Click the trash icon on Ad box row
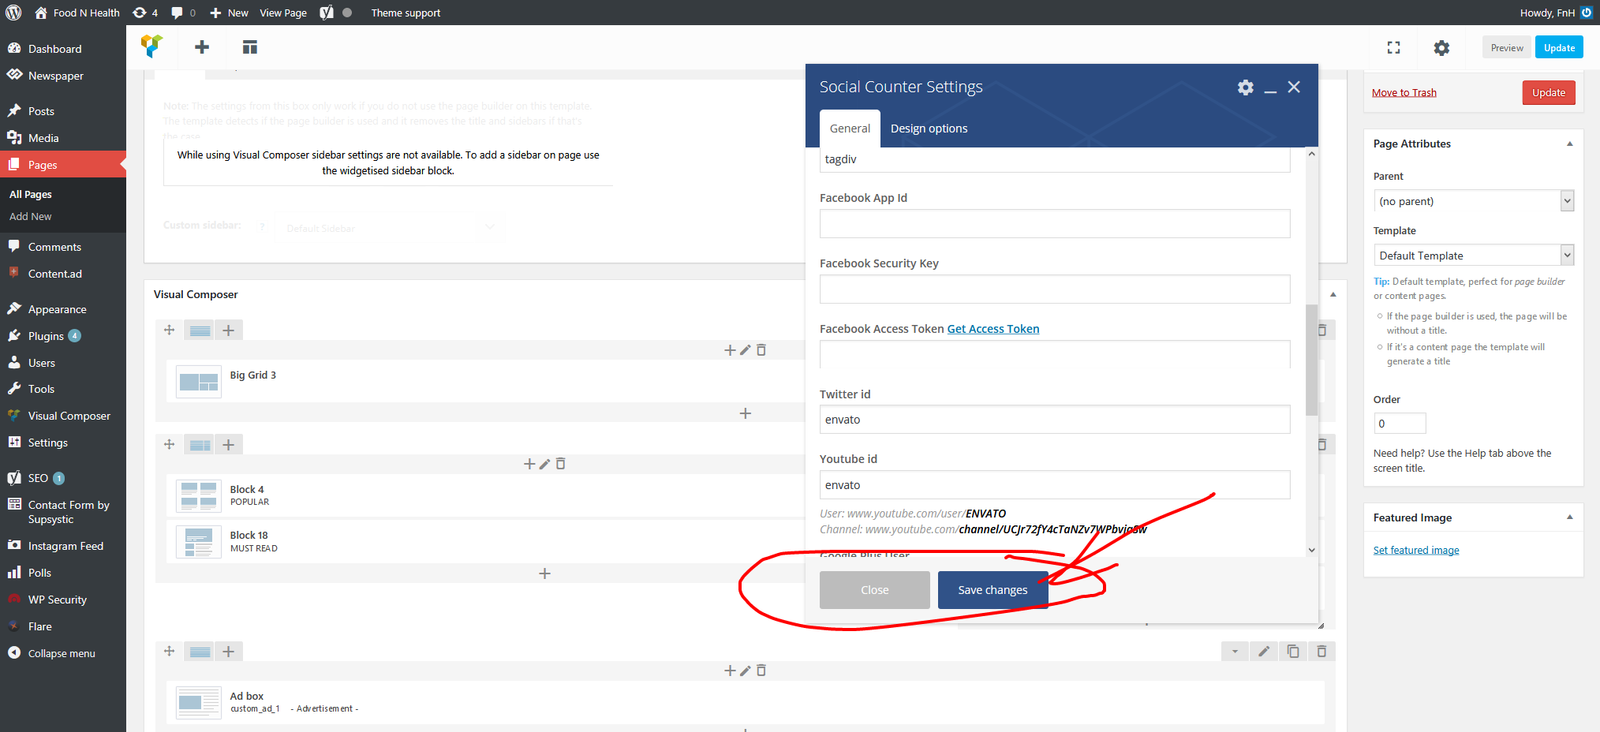 [1321, 651]
